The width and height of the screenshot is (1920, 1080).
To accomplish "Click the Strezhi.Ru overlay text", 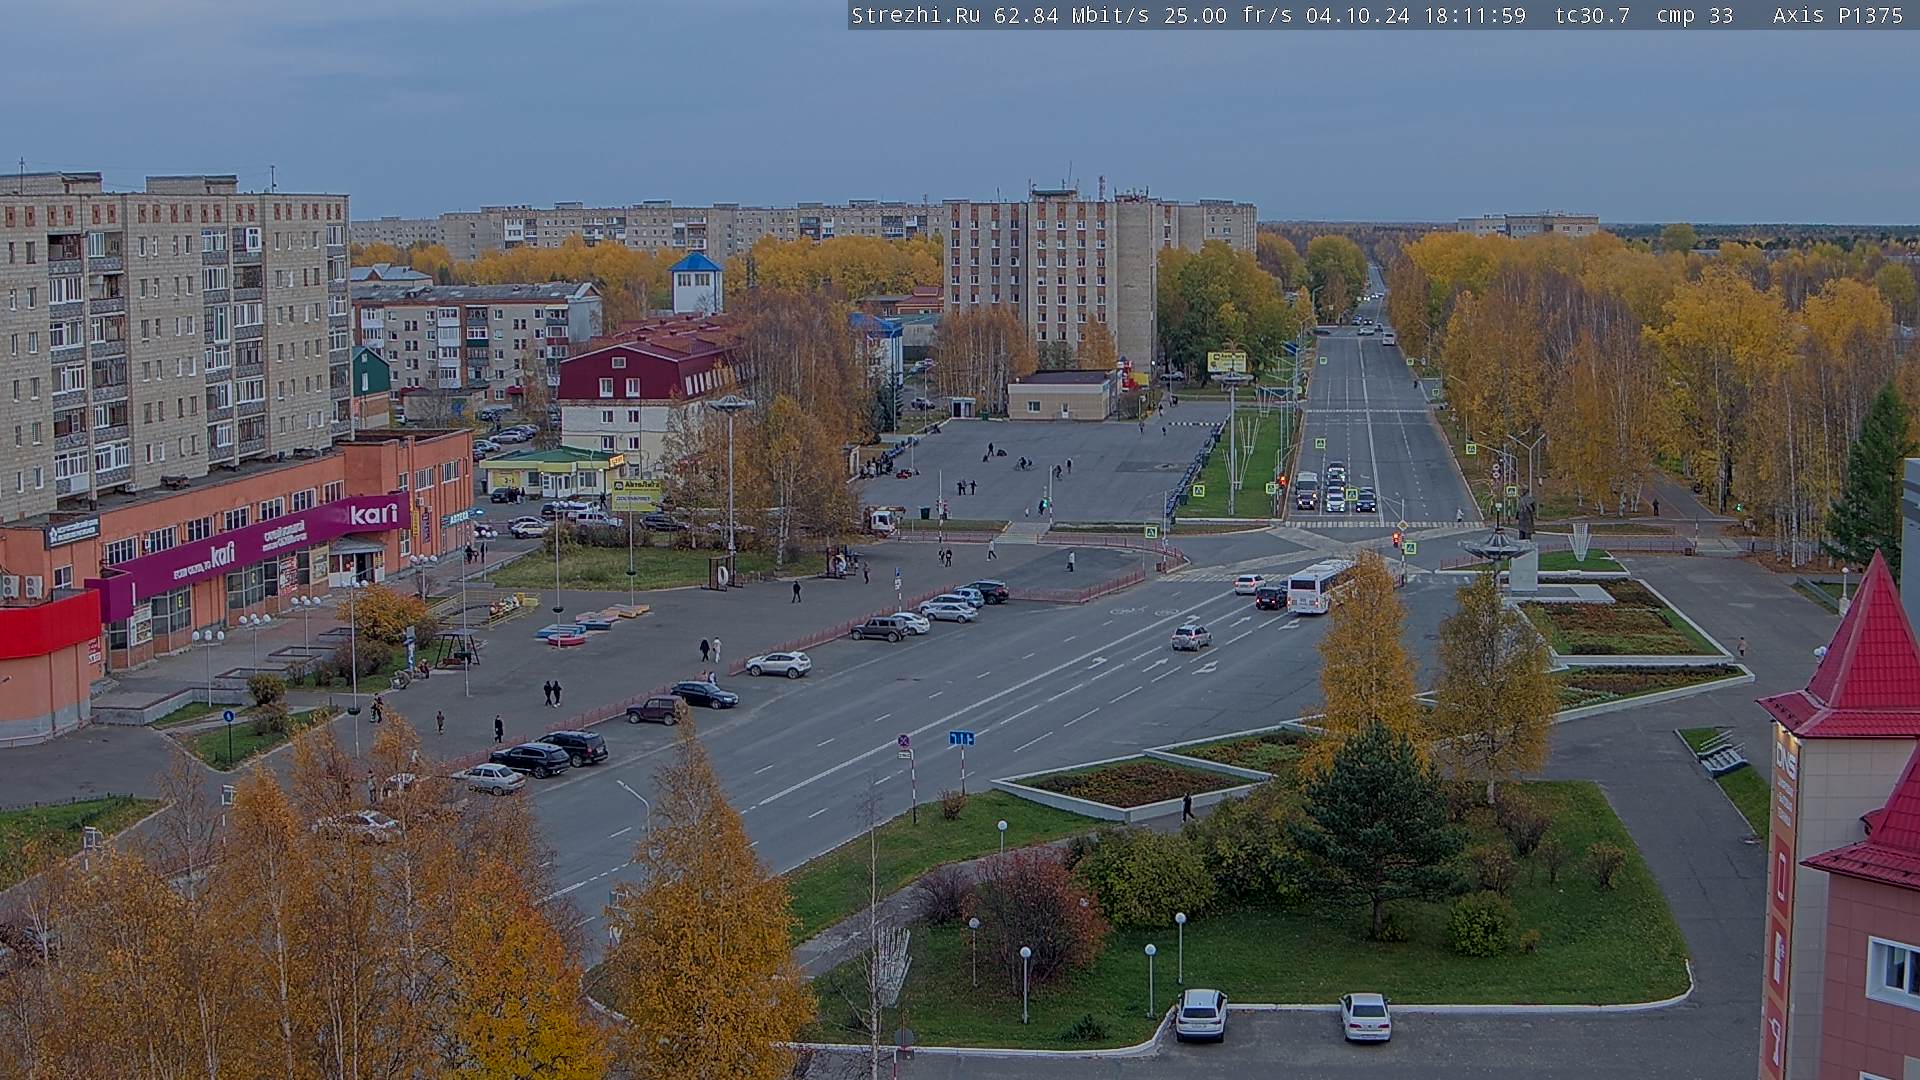I will (x=915, y=15).
